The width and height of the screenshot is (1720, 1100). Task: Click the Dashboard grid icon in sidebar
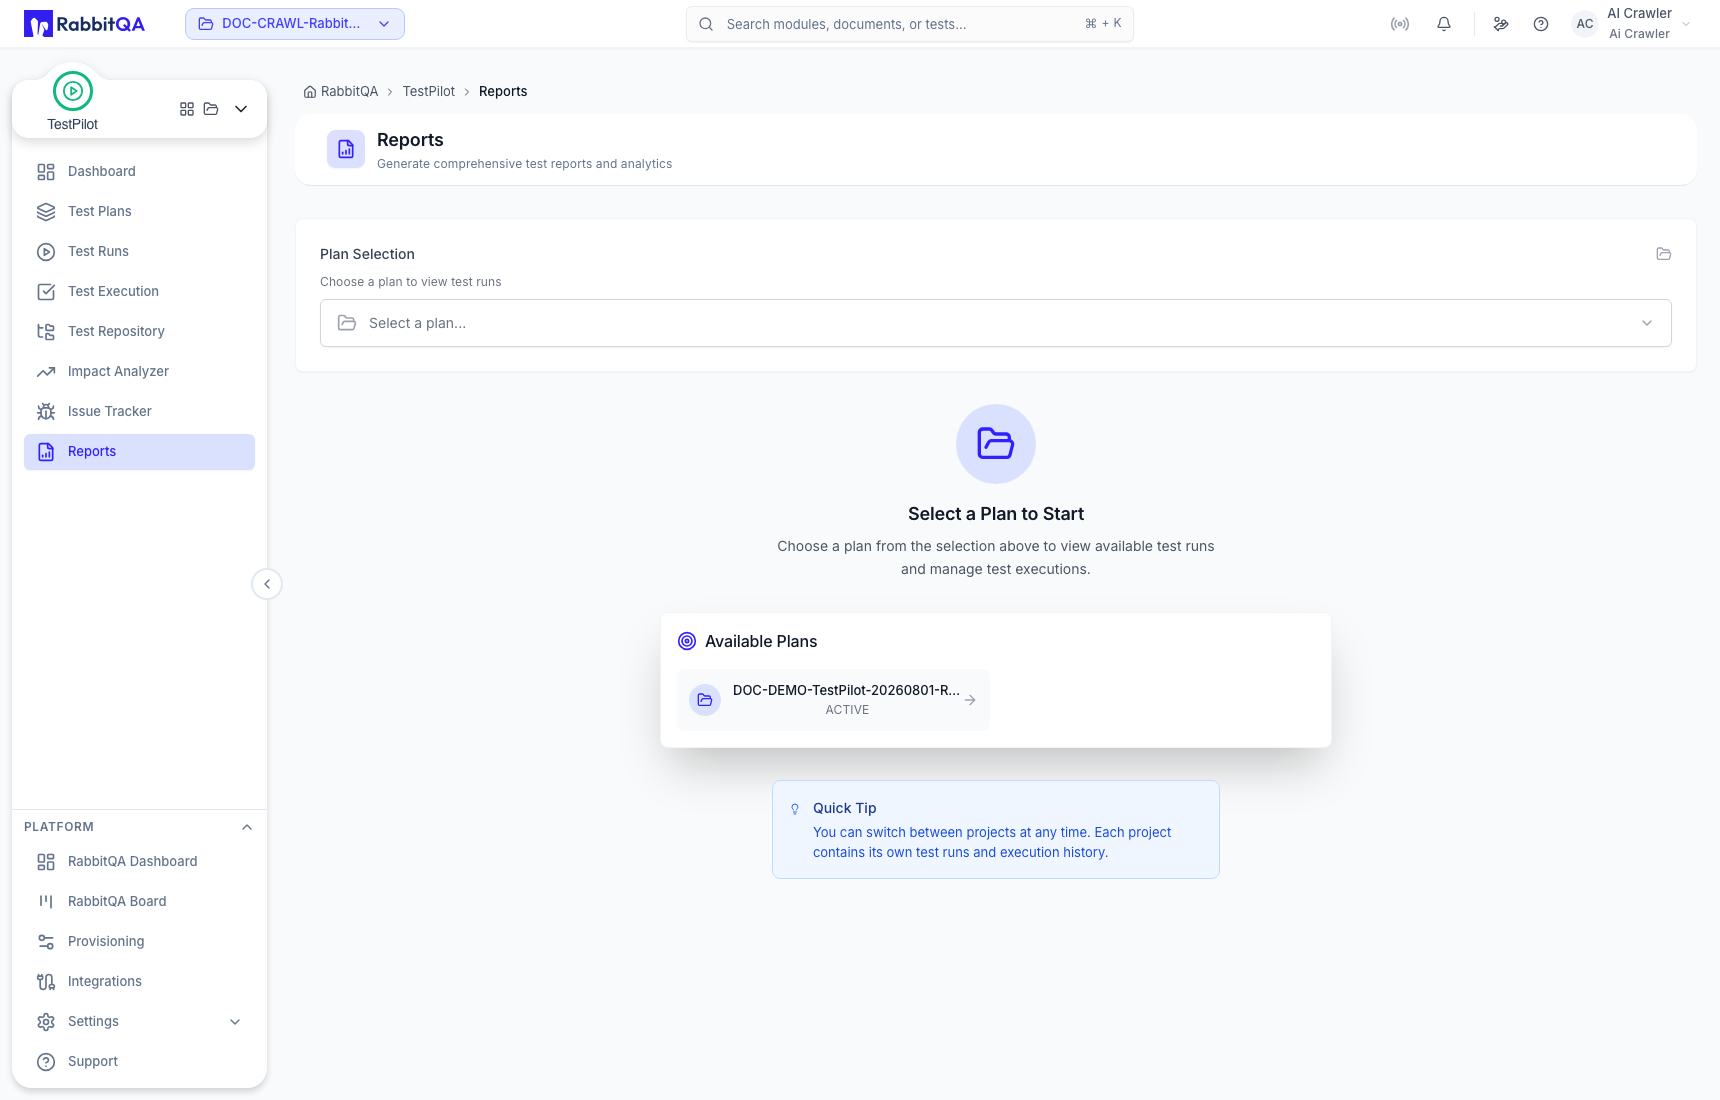click(x=46, y=172)
